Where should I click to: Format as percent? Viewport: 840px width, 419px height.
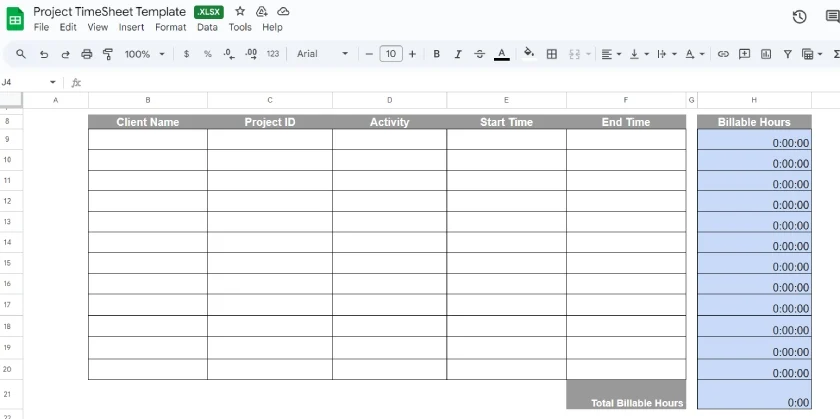point(207,54)
